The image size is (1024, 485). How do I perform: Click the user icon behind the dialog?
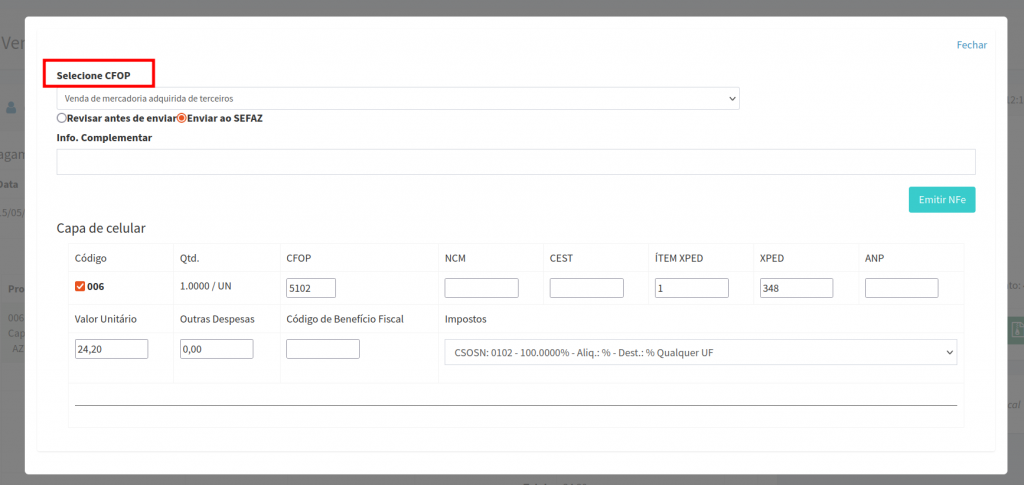pos(12,106)
